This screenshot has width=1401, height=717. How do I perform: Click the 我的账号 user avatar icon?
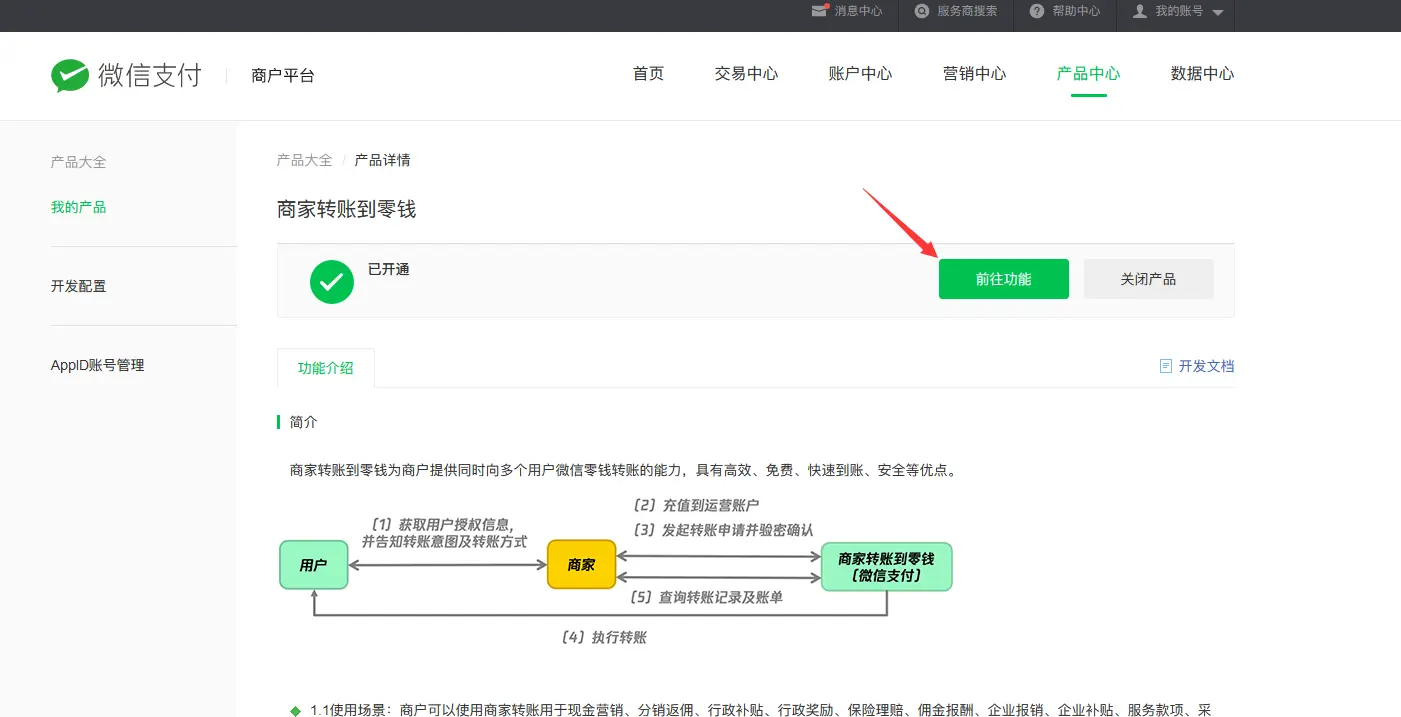1139,11
